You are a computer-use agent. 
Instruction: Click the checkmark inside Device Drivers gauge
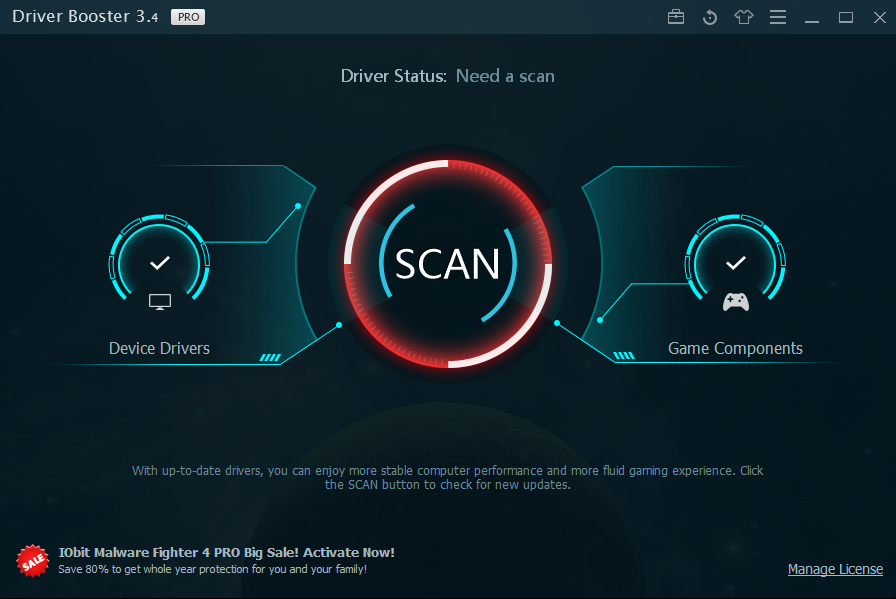pyautogui.click(x=159, y=262)
